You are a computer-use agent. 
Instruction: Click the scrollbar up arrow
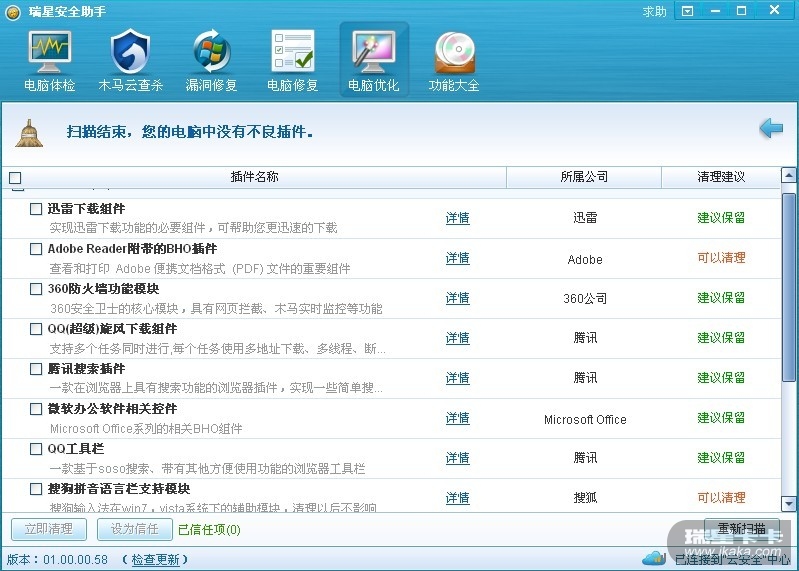point(789,176)
